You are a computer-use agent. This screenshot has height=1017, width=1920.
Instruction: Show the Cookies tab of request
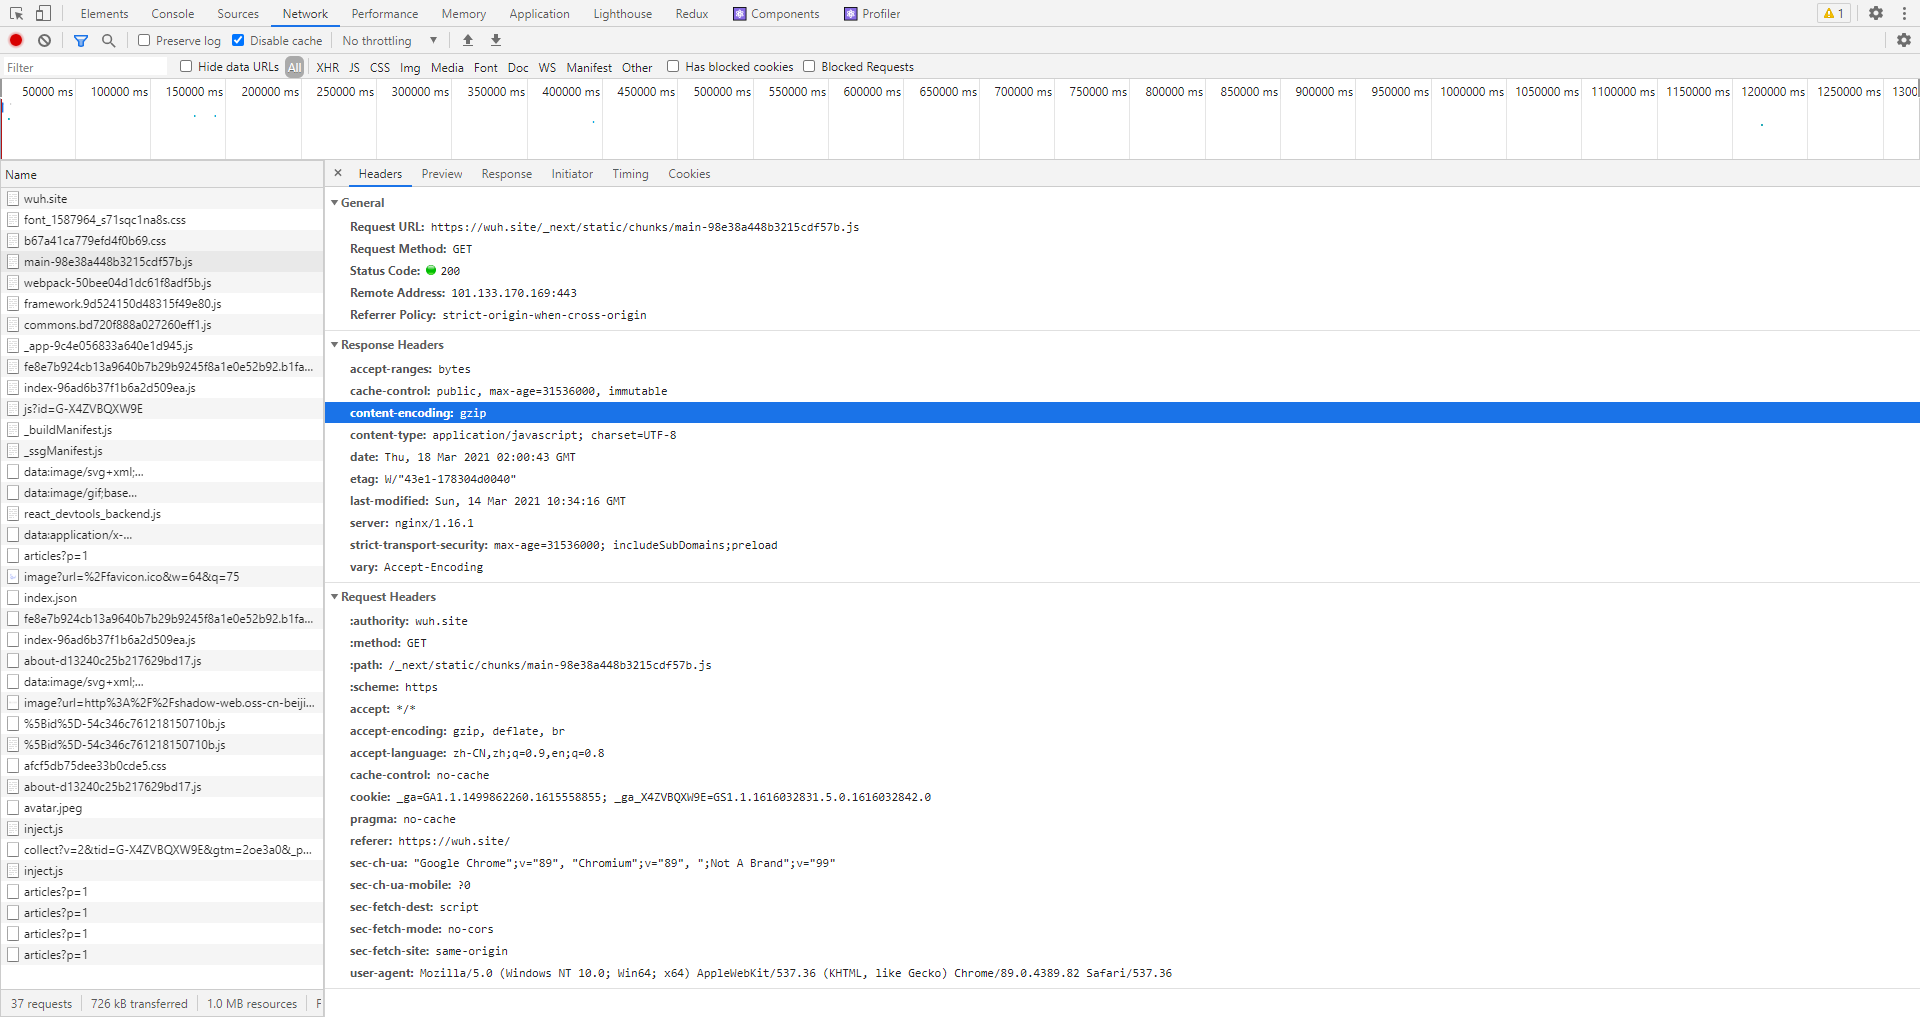pyautogui.click(x=690, y=173)
